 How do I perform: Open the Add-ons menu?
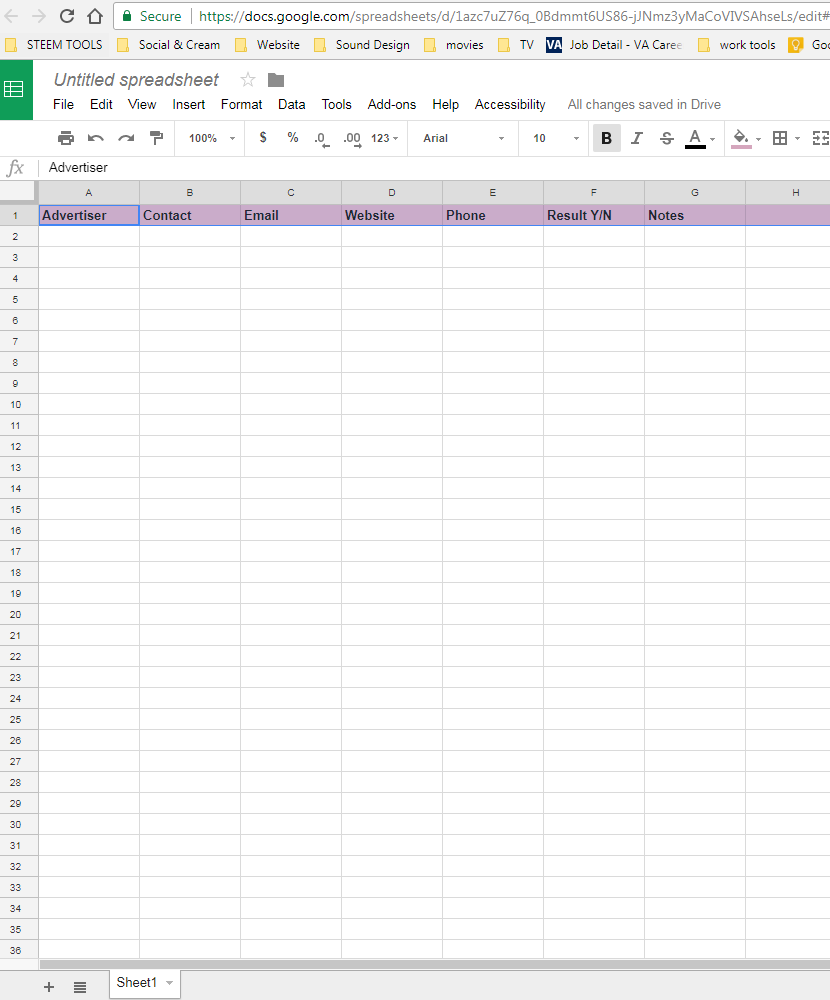point(392,105)
